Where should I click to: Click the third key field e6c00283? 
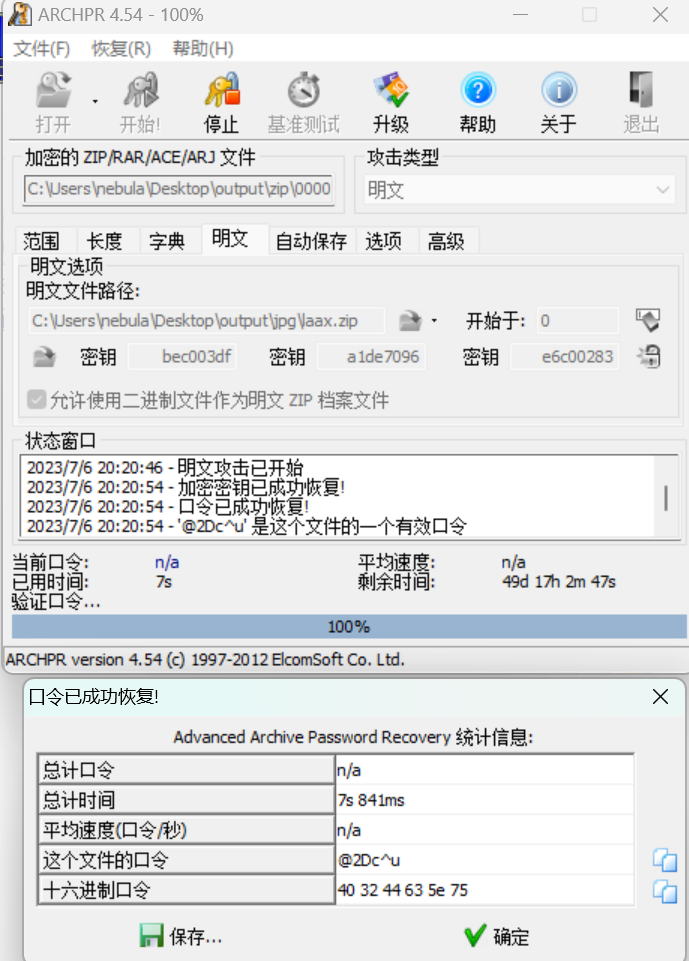[x=565, y=357]
